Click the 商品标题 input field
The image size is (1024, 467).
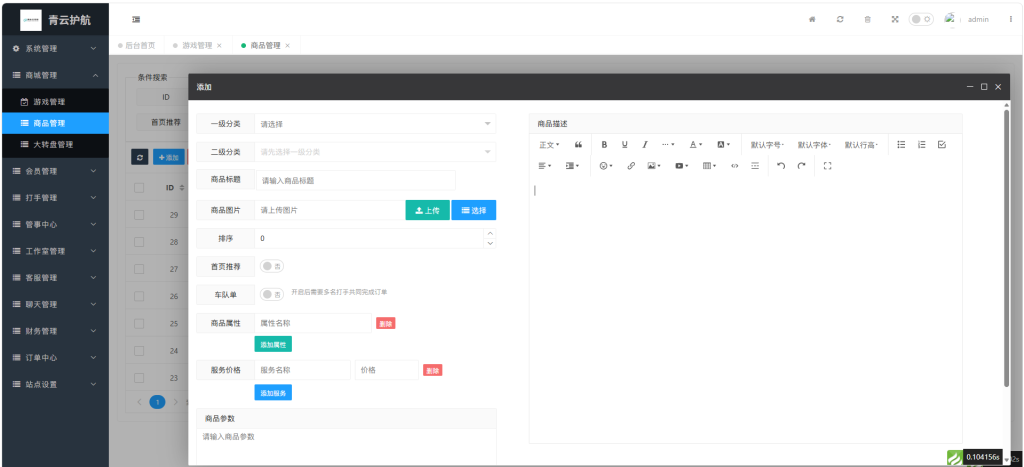[x=355, y=181]
